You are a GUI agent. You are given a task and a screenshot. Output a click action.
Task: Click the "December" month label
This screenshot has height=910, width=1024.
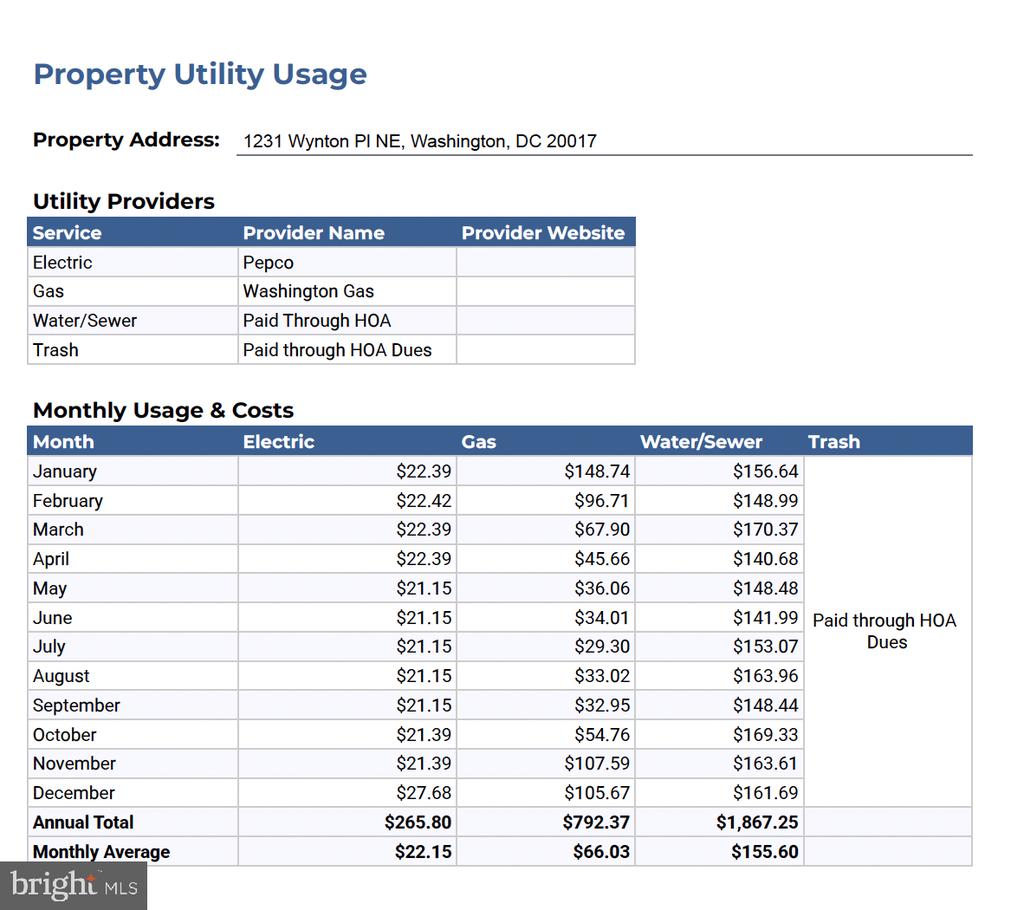pos(74,793)
